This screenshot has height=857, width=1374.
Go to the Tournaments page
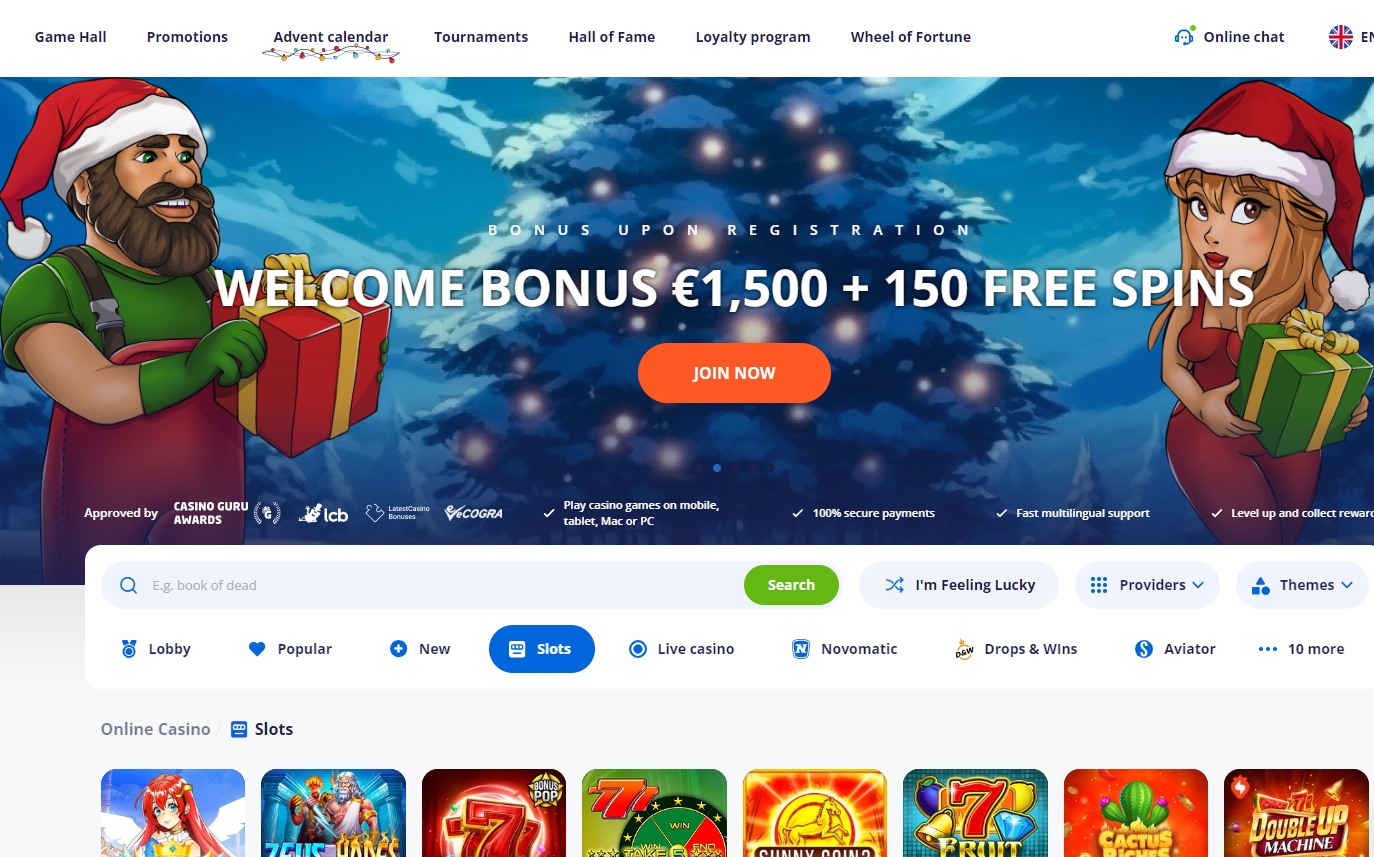tap(481, 37)
